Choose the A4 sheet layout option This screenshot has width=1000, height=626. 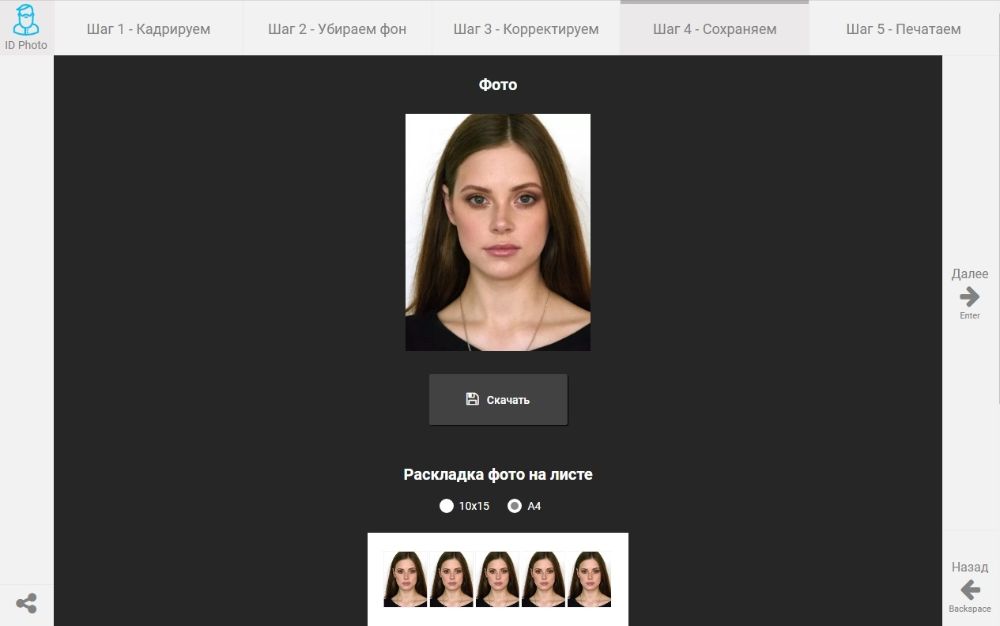coord(515,506)
